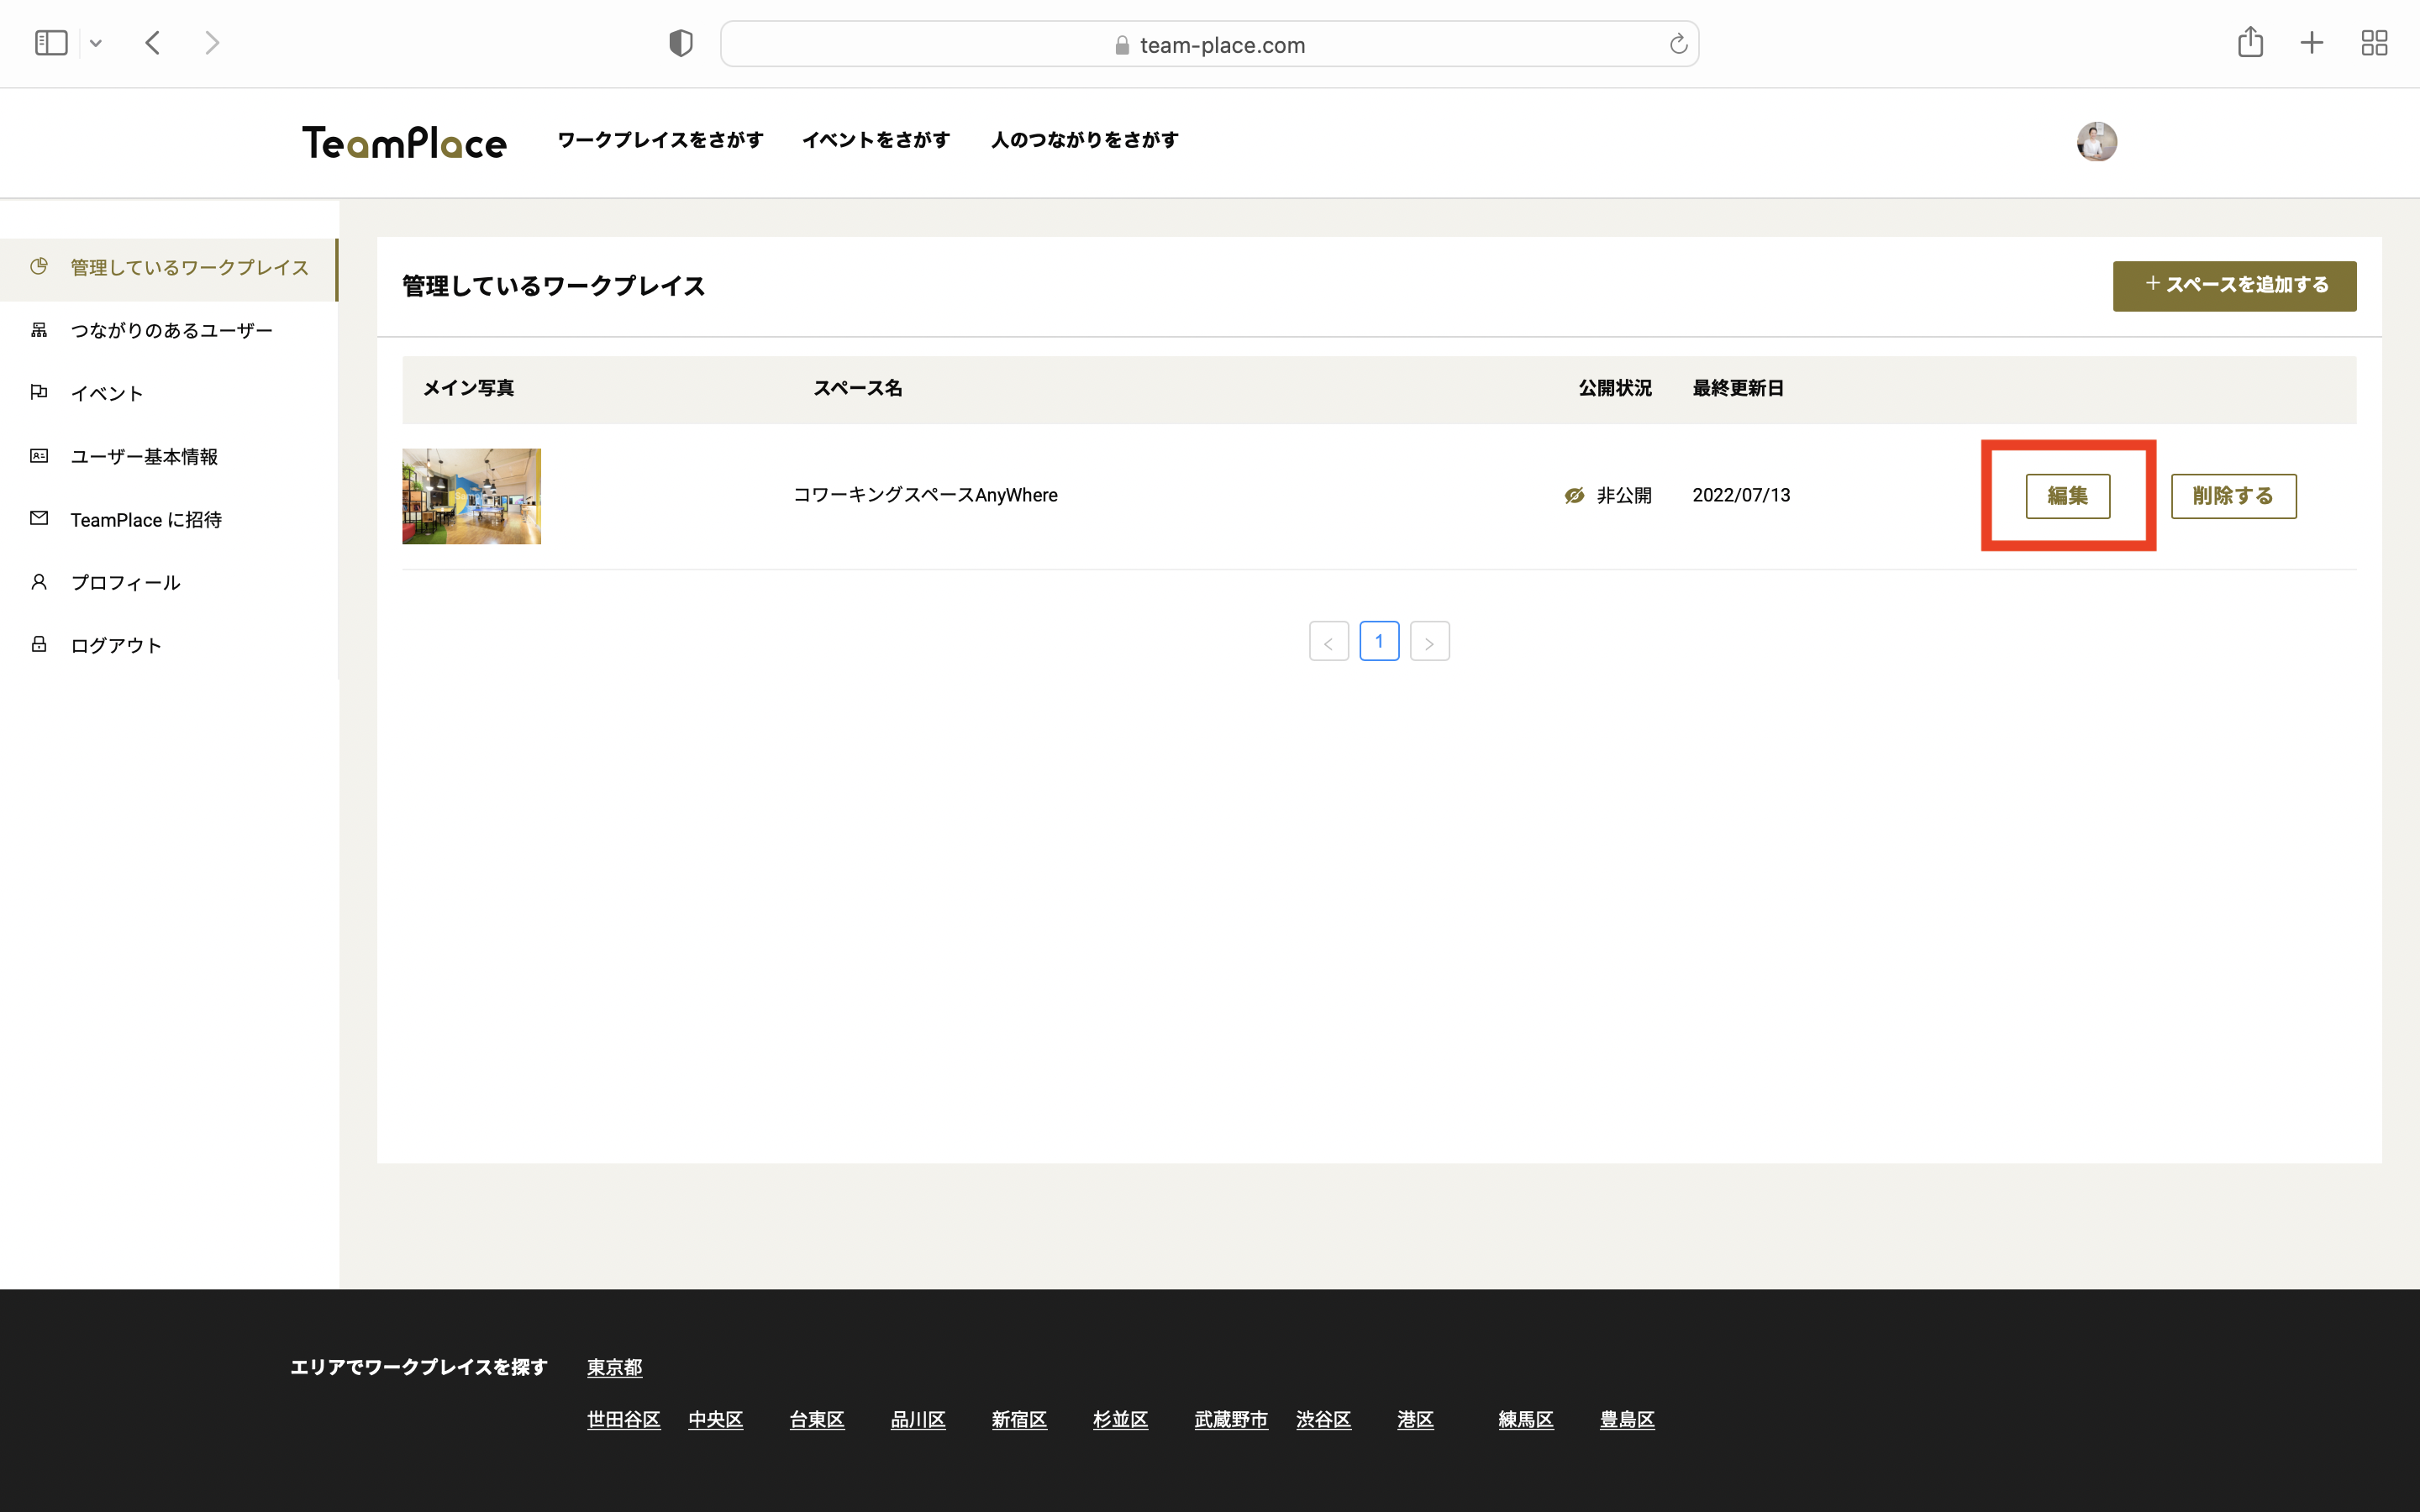Click the スペースを追加する button
The image size is (2420, 1512).
(x=2234, y=286)
